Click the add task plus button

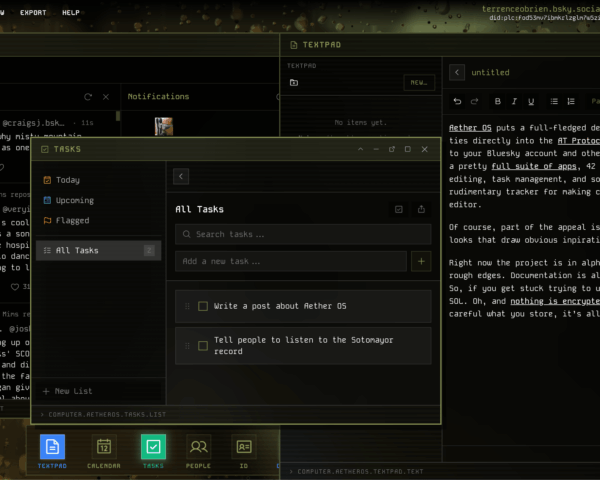pyautogui.click(x=420, y=261)
